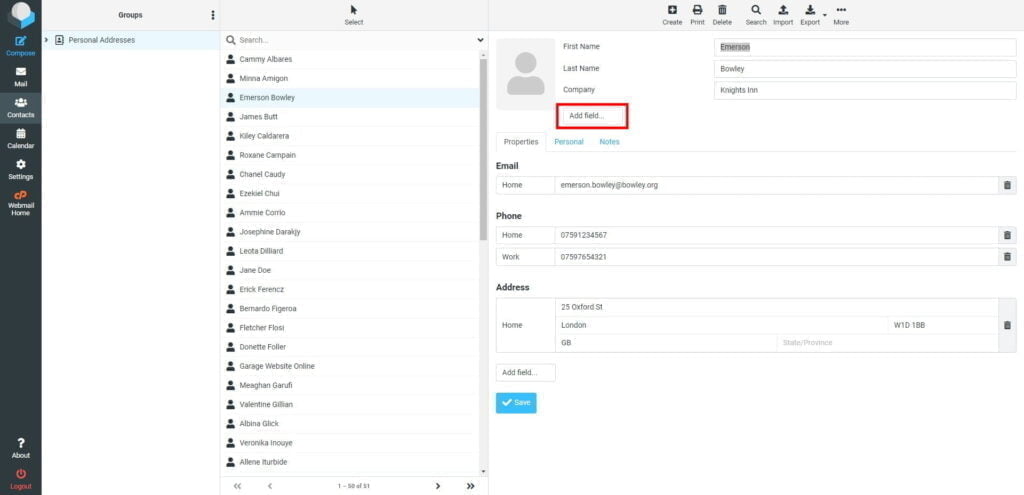
Task: Go to previous contacts page
Action: click(x=270, y=486)
